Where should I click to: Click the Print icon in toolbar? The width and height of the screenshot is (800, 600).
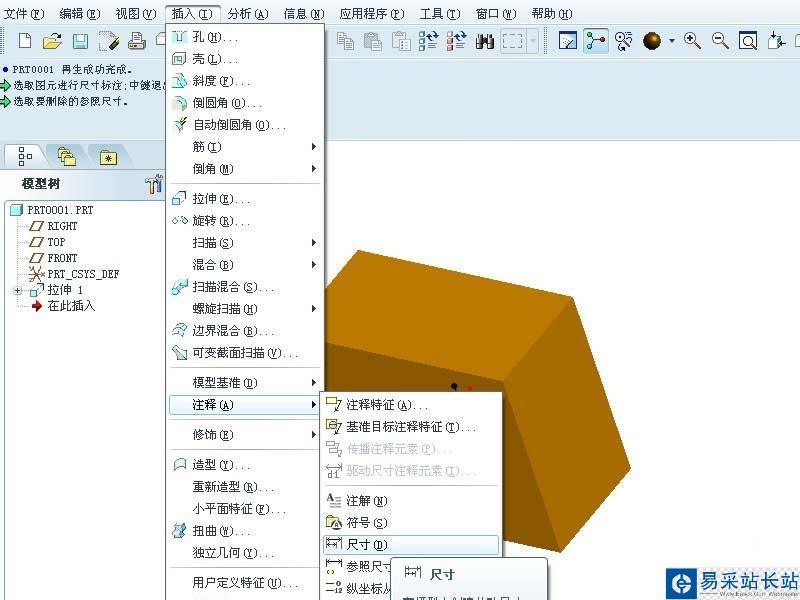pyautogui.click(x=137, y=41)
